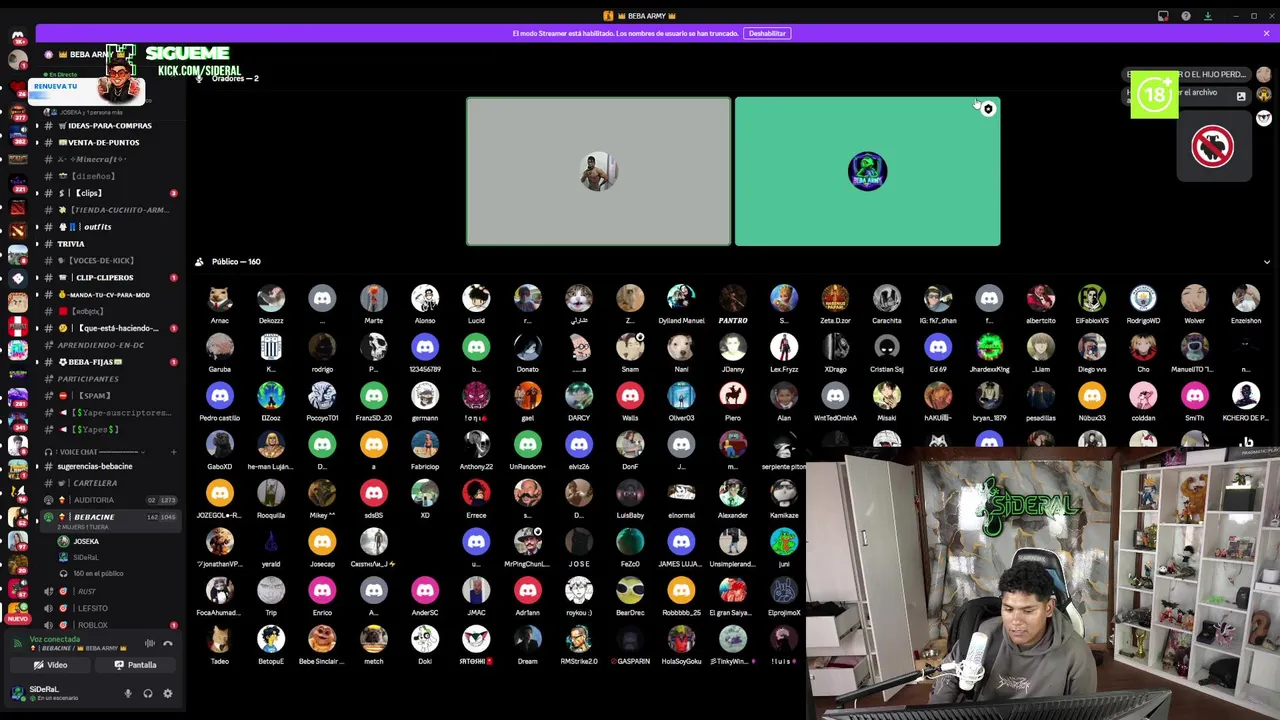Click the green download update icon

click(1207, 16)
